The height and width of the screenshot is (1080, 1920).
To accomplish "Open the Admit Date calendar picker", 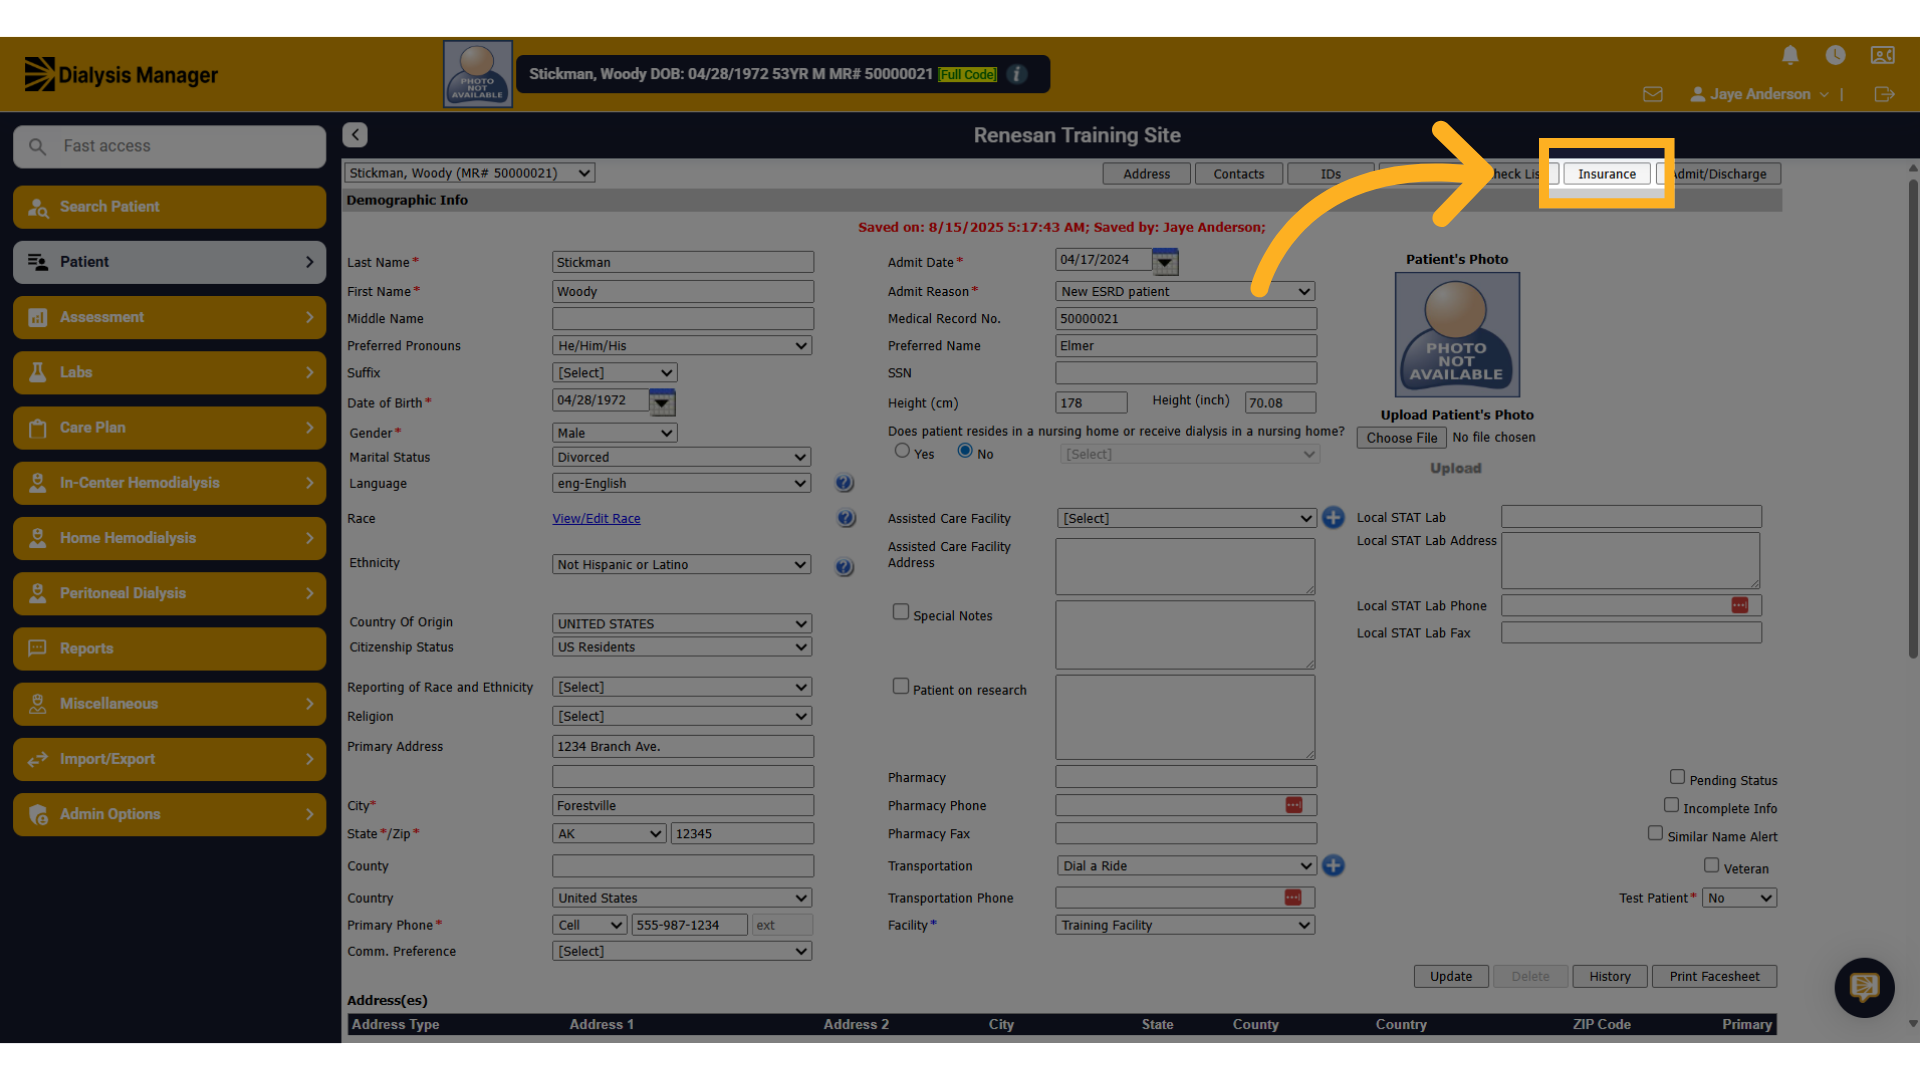I will (1165, 262).
